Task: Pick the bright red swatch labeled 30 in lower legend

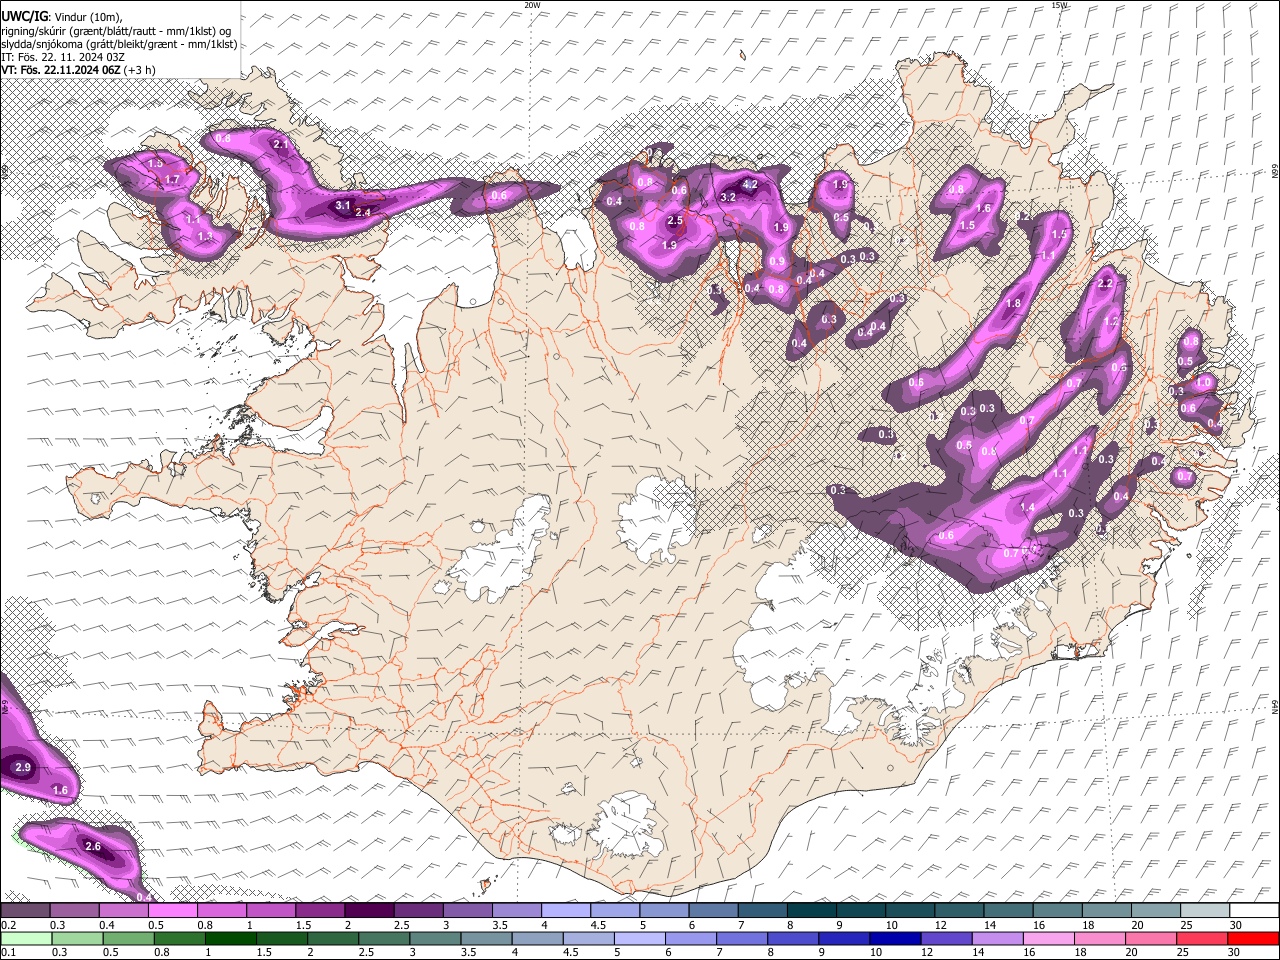Action: click(1251, 939)
